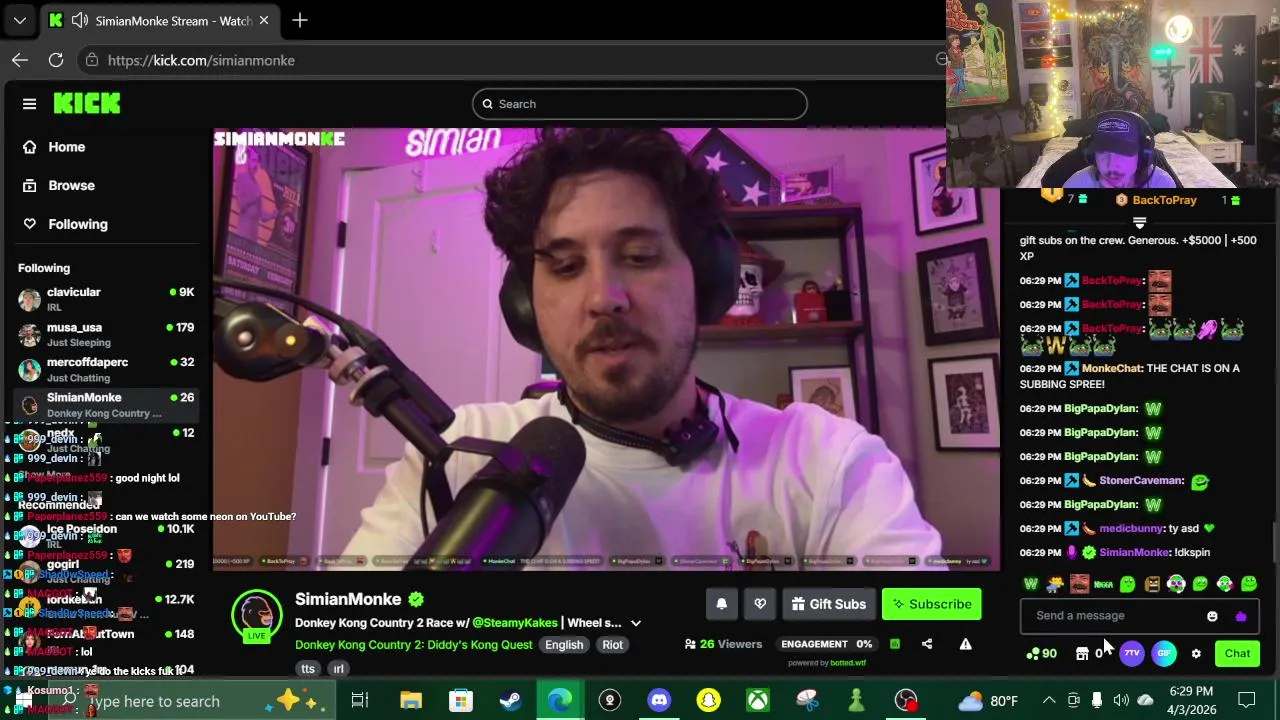Toggle stream notifications bell
The image size is (1280, 720).
point(721,604)
